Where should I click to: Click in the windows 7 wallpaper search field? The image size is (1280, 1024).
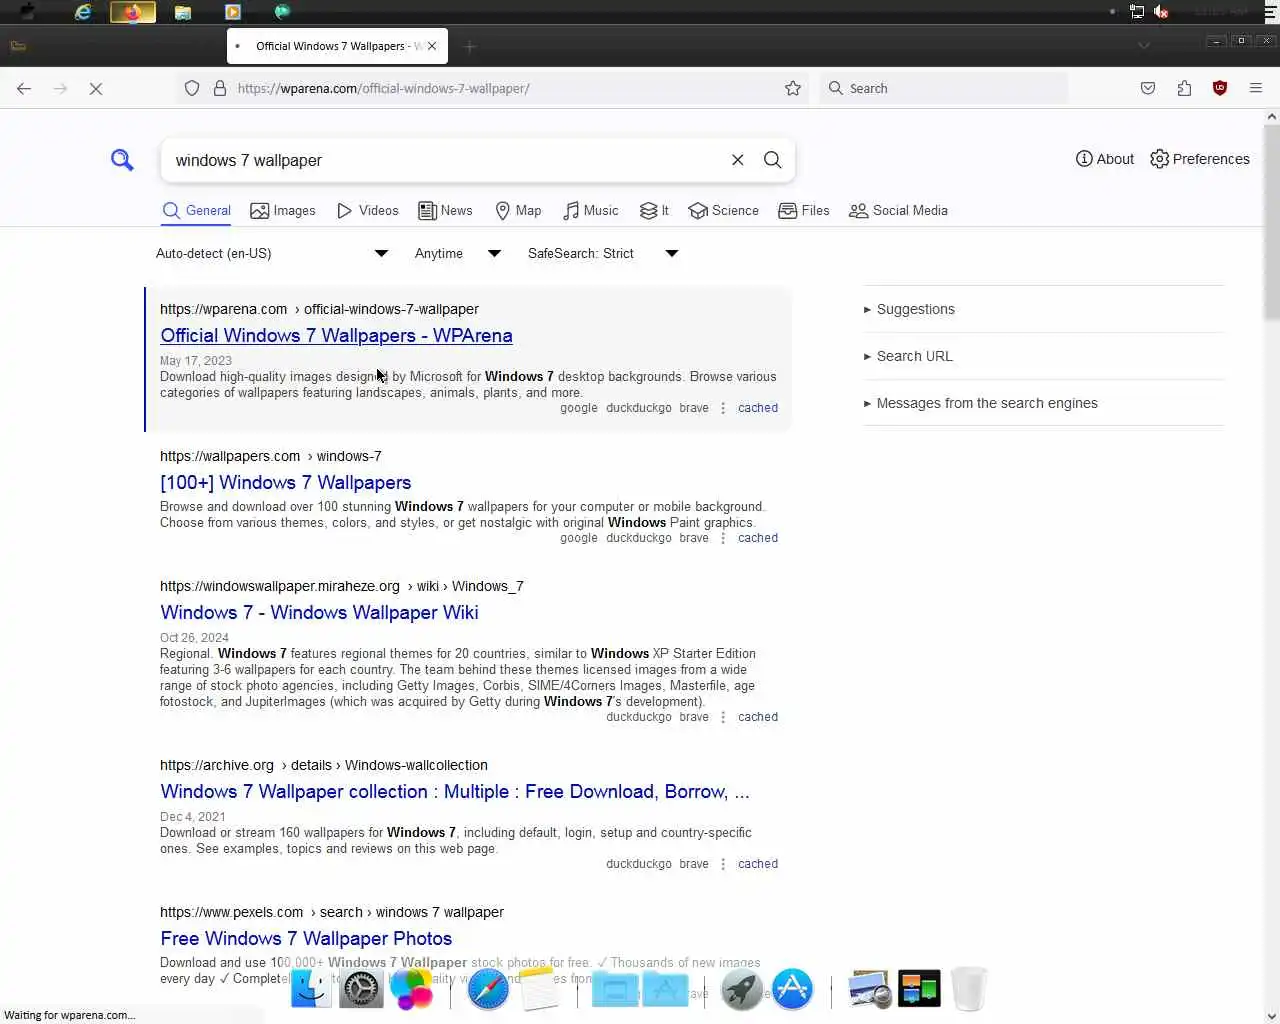coord(445,160)
